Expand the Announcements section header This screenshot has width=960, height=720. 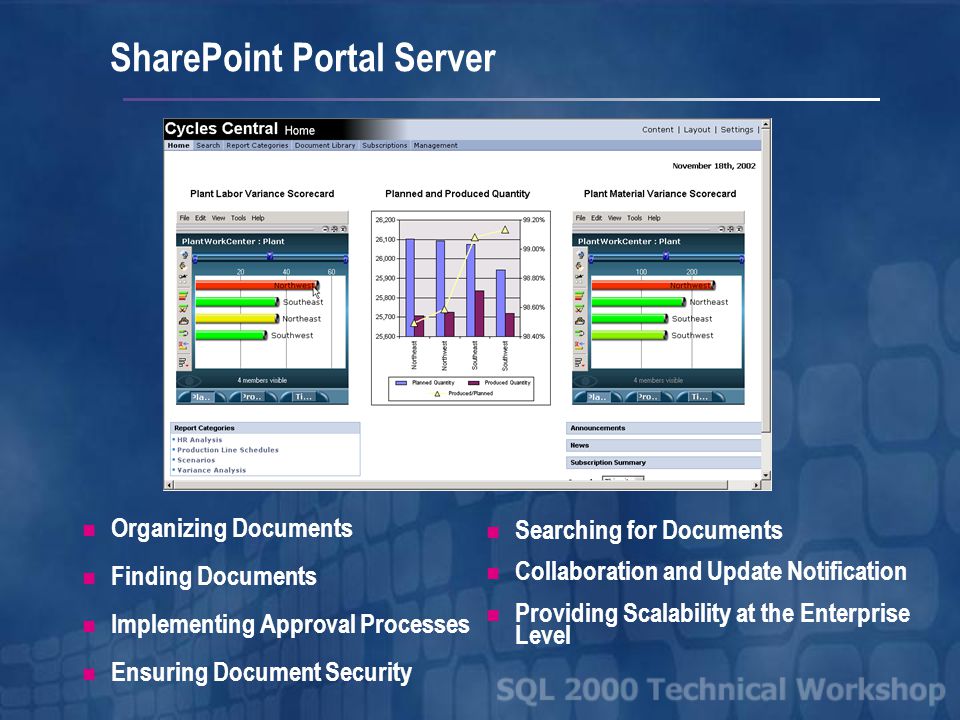[664, 428]
